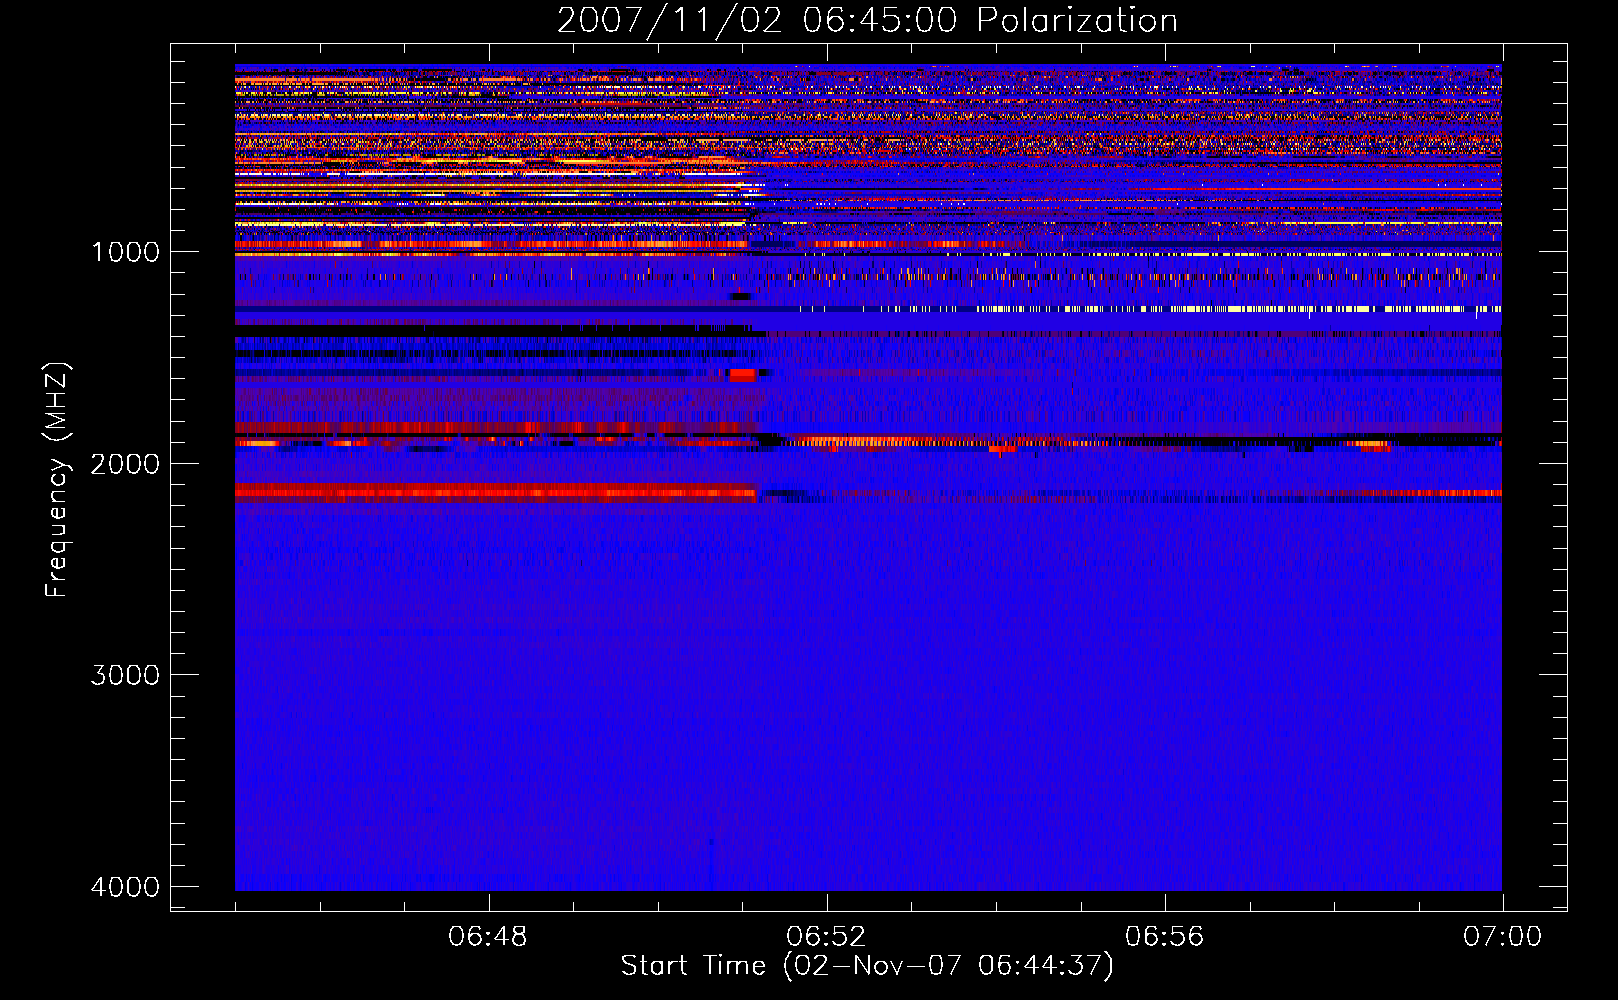This screenshot has height=1000, width=1618.
Task: Click the "06:56" time tick label
Action: 1164,937
